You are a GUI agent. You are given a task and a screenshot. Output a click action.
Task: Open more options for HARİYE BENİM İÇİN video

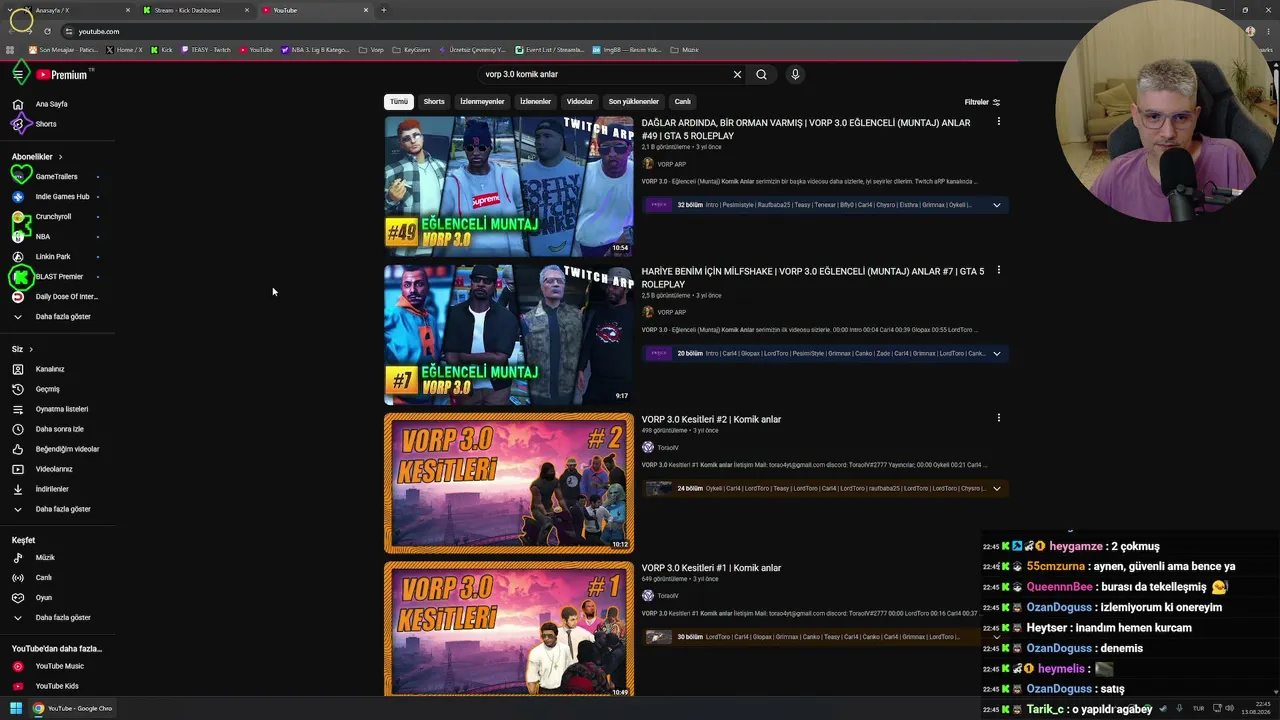click(x=998, y=270)
